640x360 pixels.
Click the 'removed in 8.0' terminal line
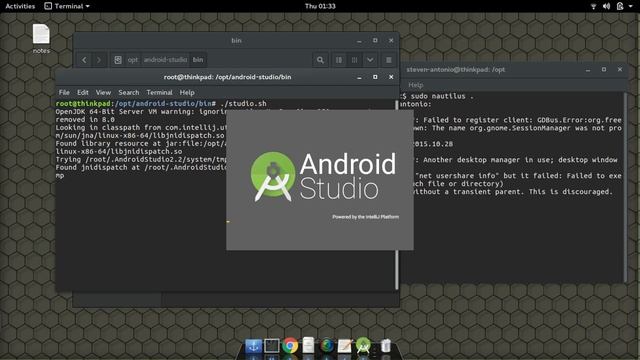tap(85, 120)
